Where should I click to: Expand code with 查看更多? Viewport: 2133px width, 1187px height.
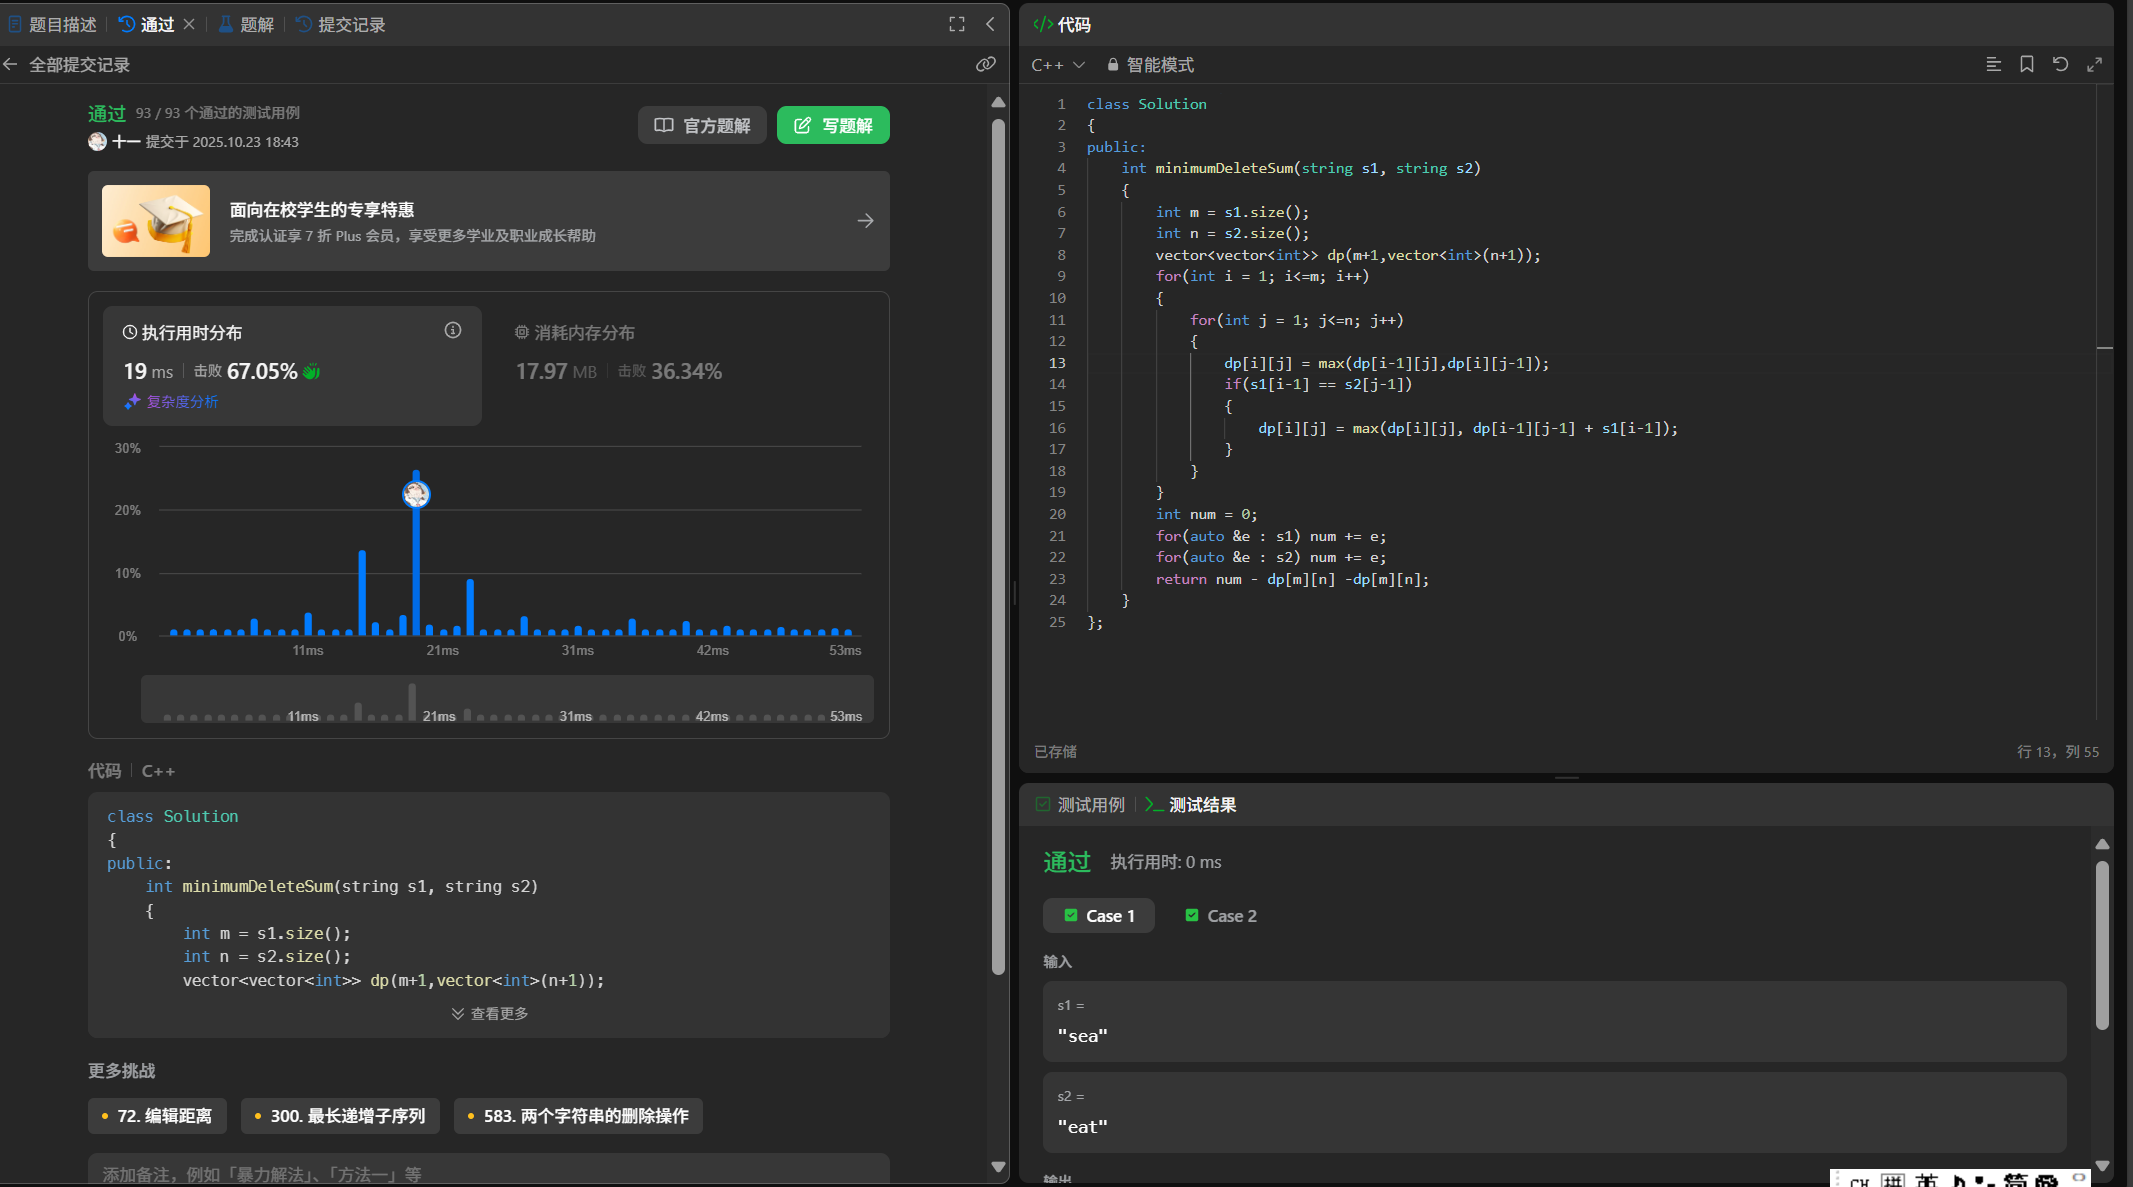tap(489, 1014)
